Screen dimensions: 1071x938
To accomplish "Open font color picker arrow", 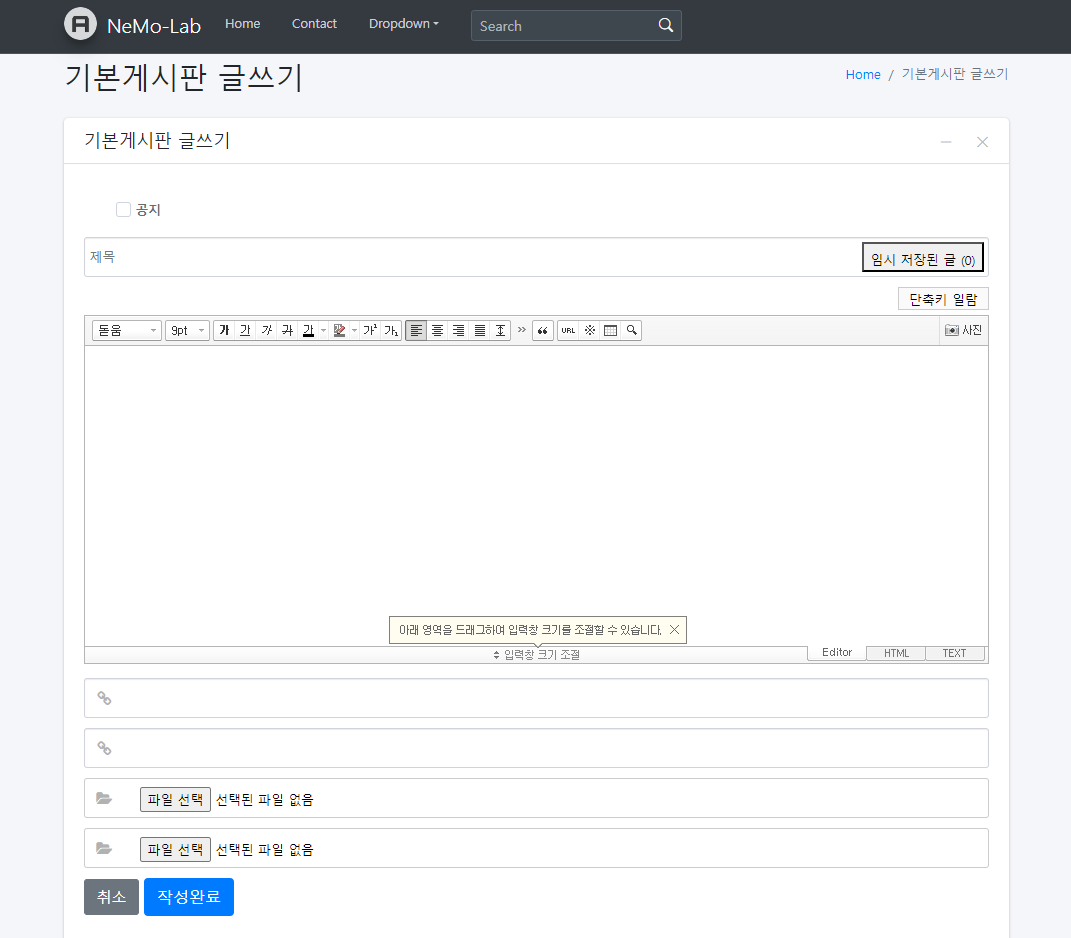I will click(323, 330).
